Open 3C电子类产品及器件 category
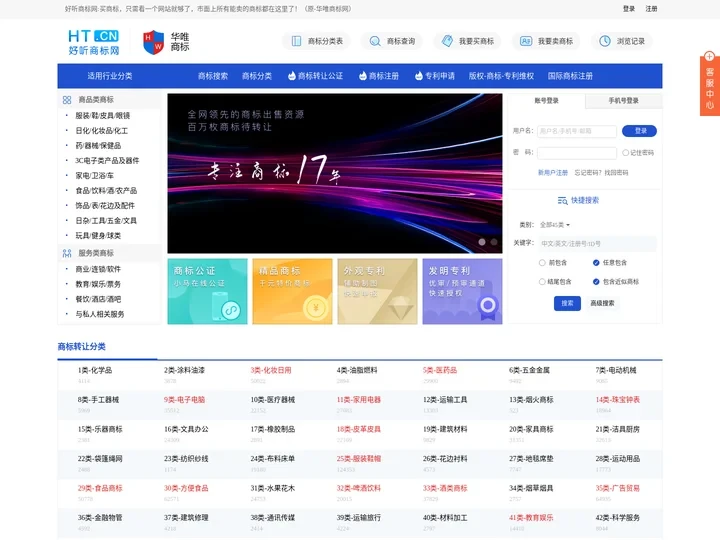The width and height of the screenshot is (720, 540). 107,161
